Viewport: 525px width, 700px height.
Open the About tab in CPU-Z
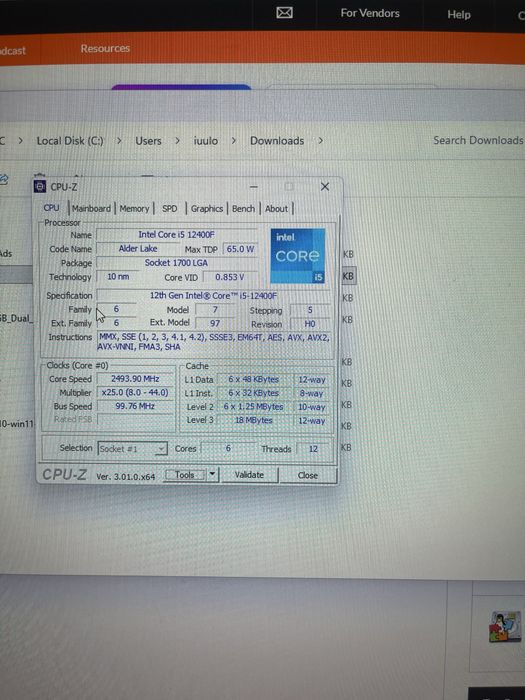coord(276,208)
